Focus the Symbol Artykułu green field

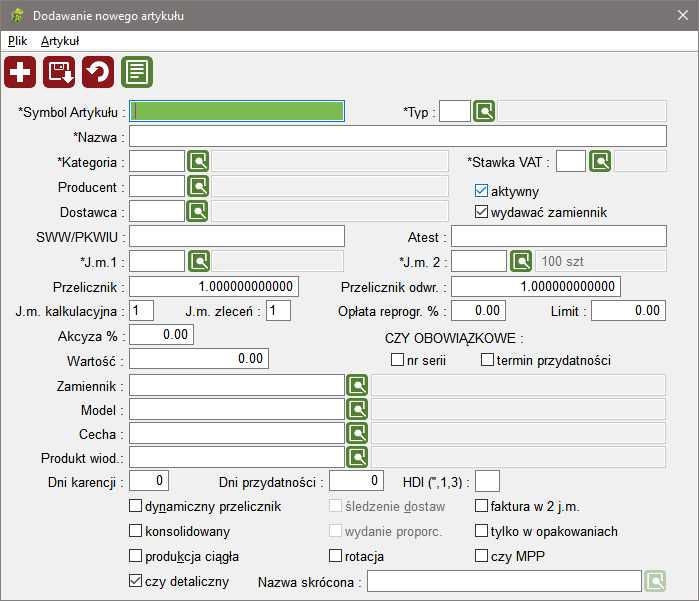pos(237,111)
